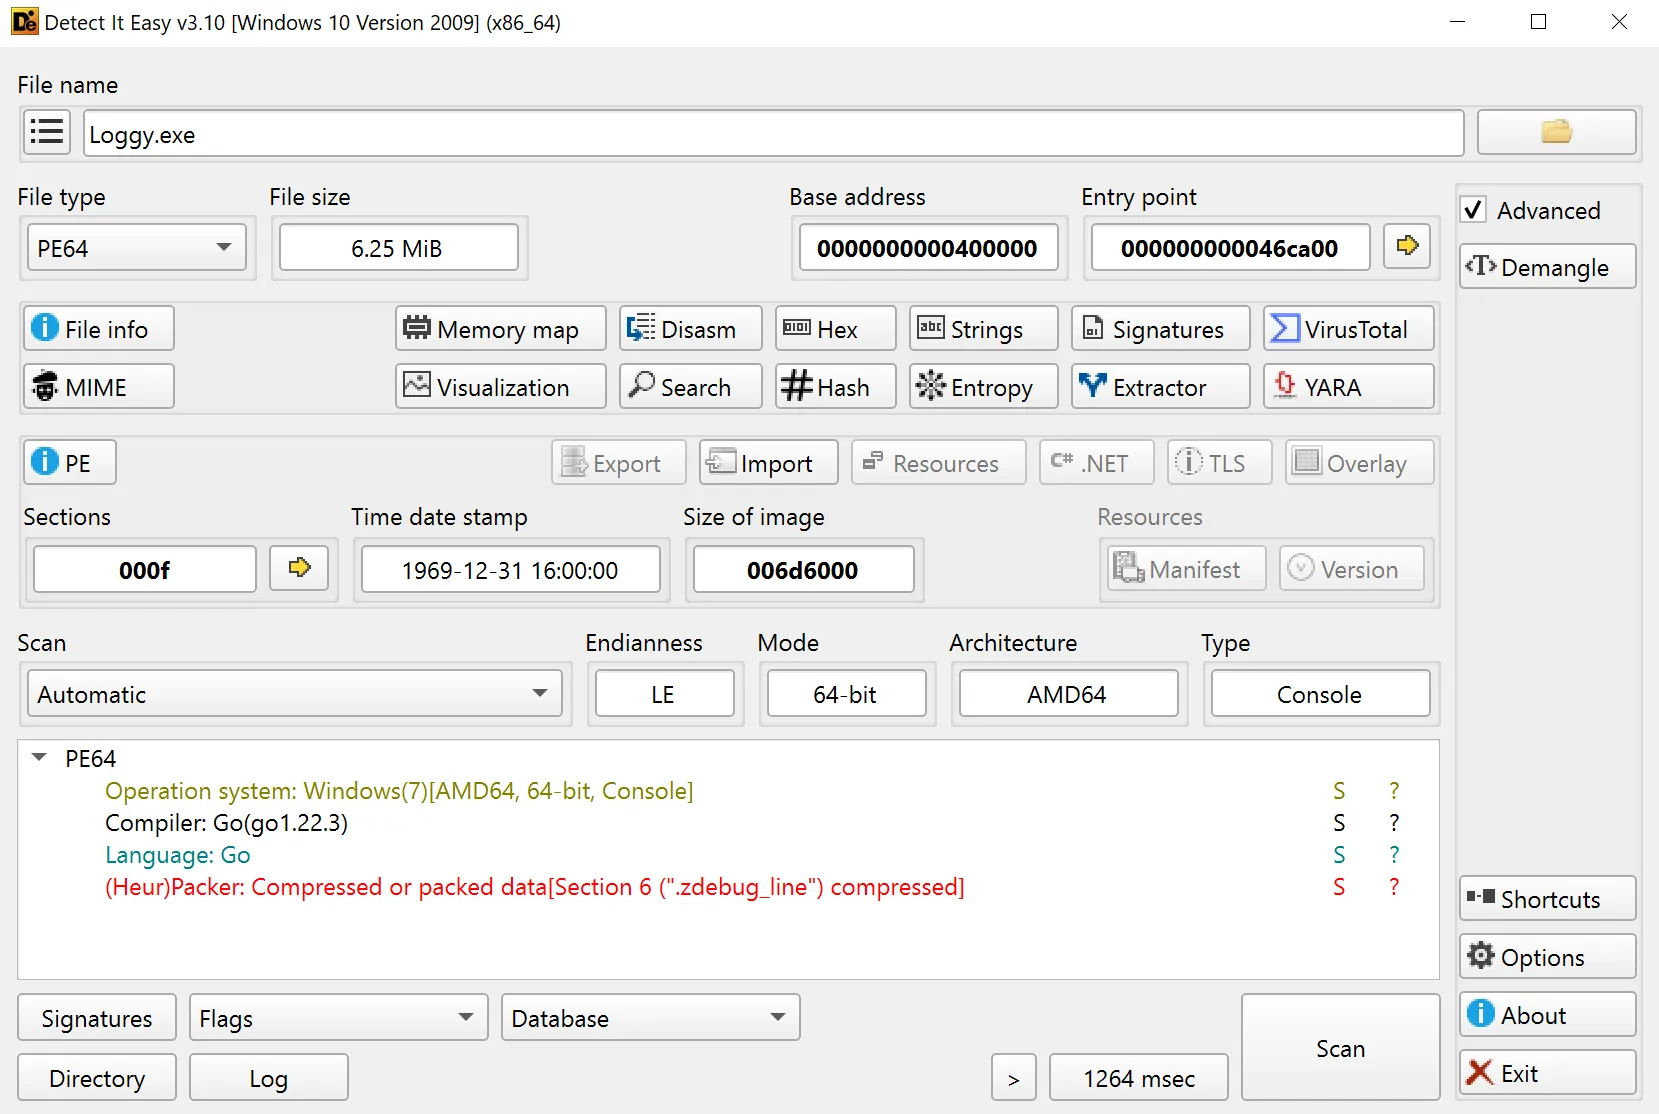Image resolution: width=1659 pixels, height=1114 pixels.
Task: Click the file name input field
Action: (773, 134)
